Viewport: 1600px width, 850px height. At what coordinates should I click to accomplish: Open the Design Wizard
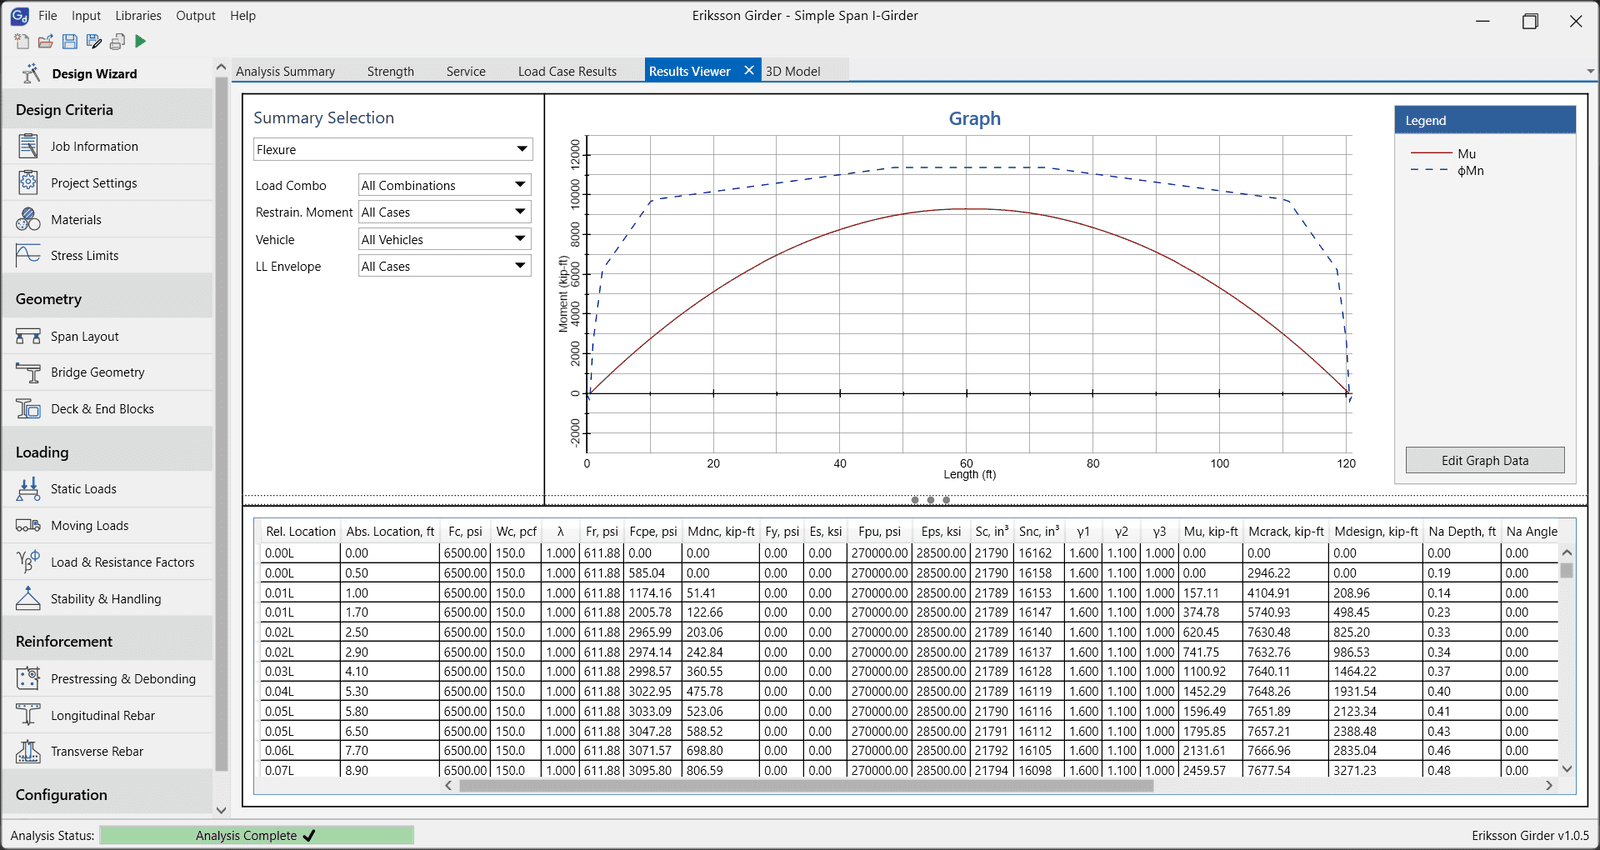(94, 74)
